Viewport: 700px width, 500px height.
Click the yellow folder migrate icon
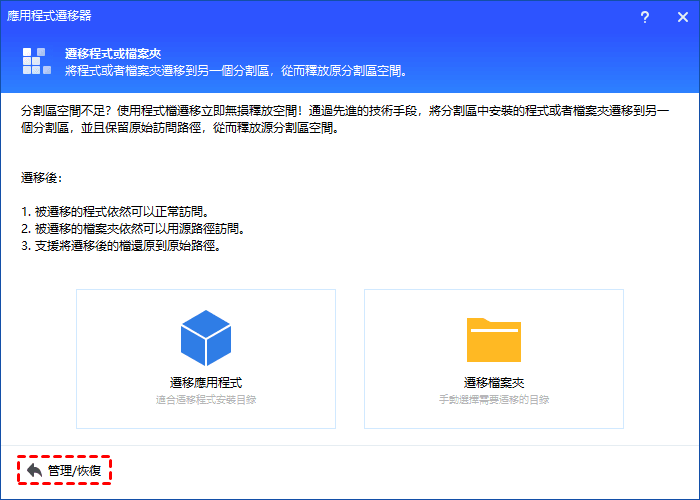coord(494,339)
